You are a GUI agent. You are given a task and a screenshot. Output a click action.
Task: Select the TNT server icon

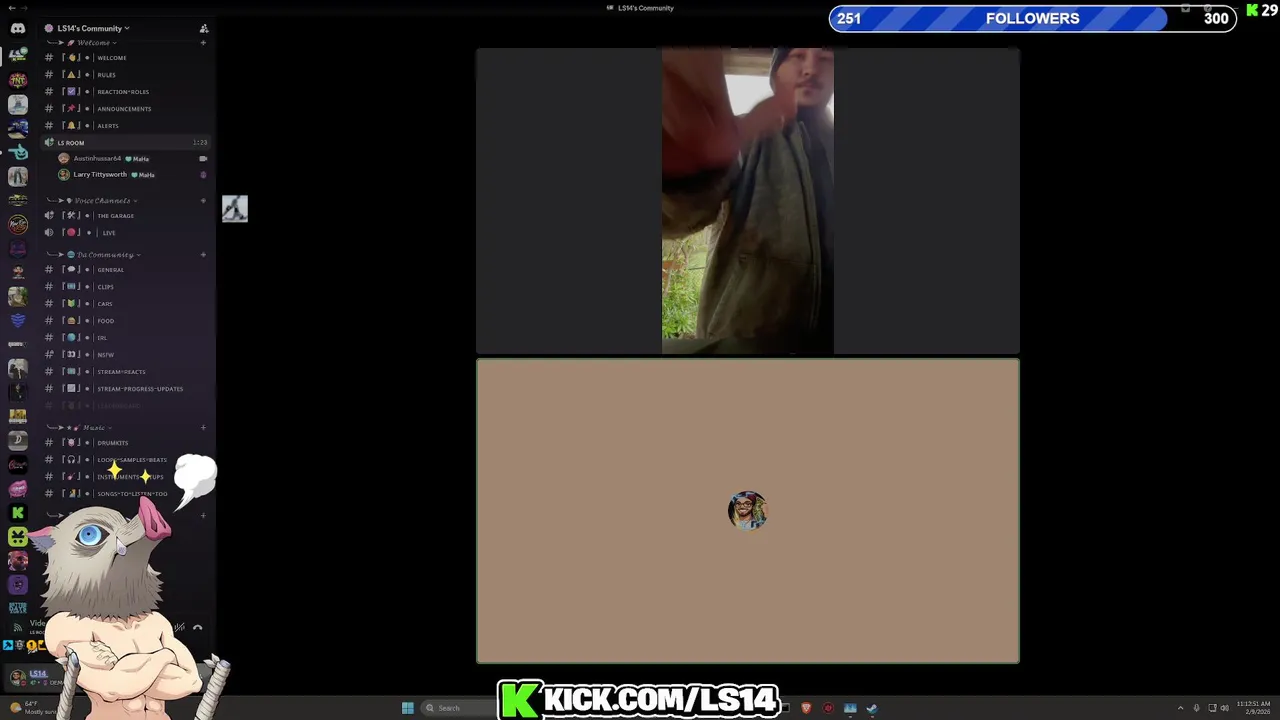tap(18, 80)
